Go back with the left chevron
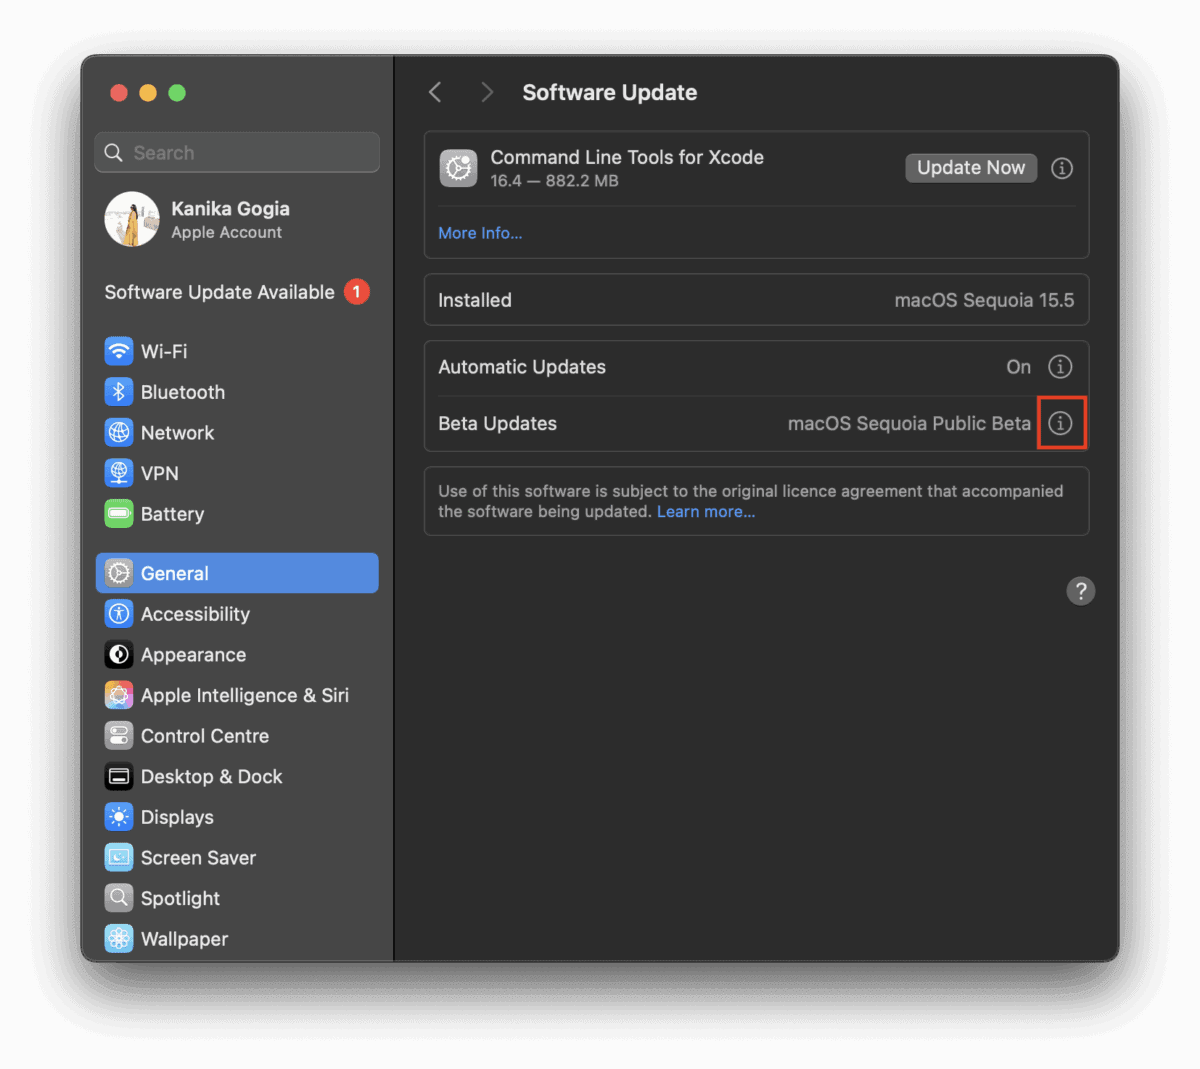The width and height of the screenshot is (1200, 1069). [x=435, y=92]
